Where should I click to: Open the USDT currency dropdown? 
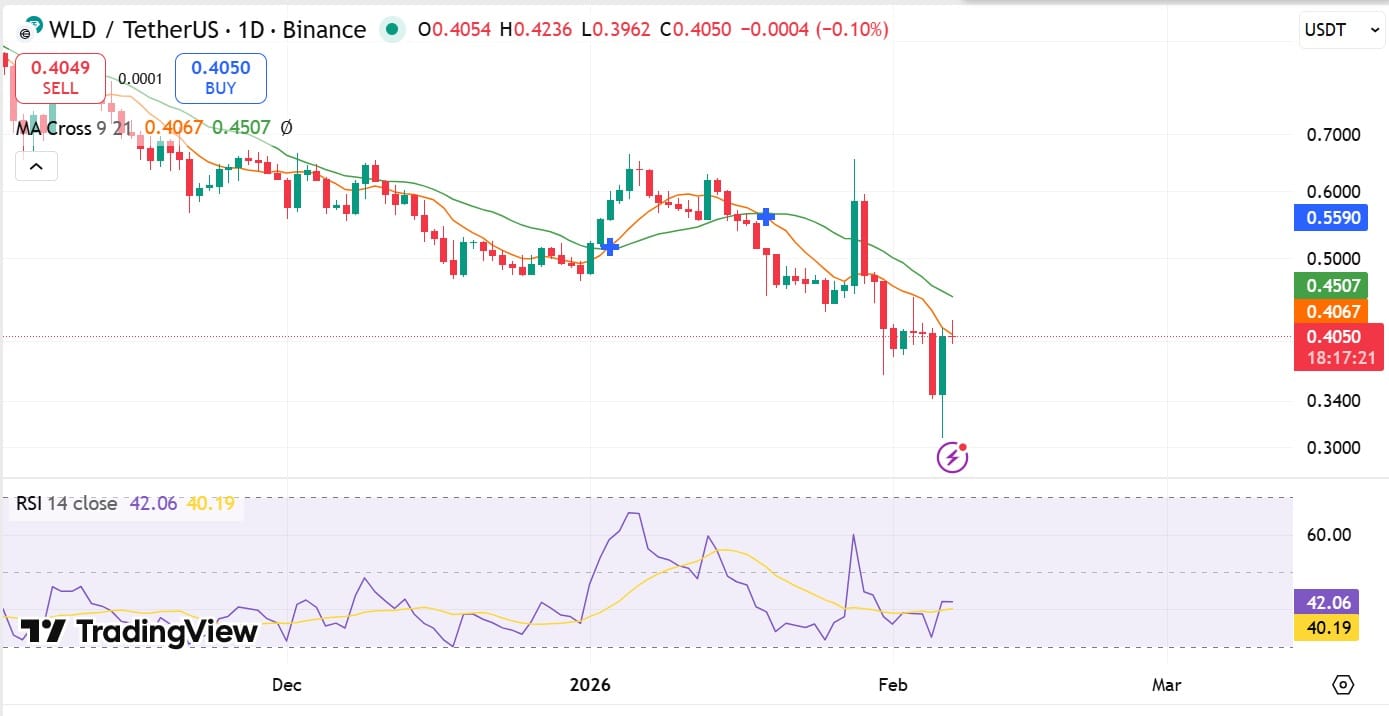pos(1341,29)
